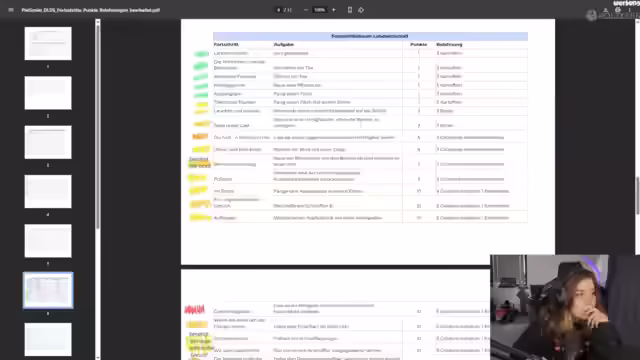Select the highlighted page 6 thumbnail
This screenshot has height=360, width=640.
[x=48, y=290]
